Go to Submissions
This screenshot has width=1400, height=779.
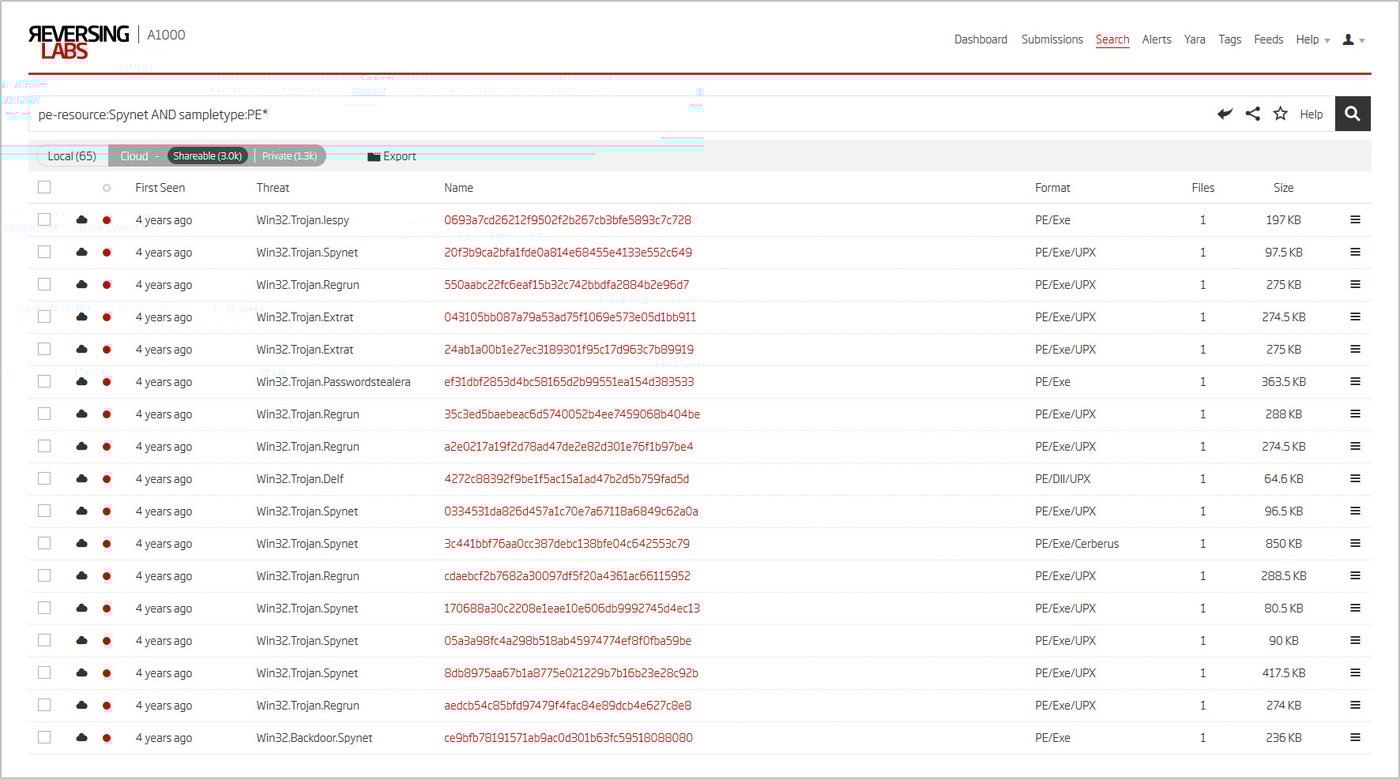[x=1052, y=40]
